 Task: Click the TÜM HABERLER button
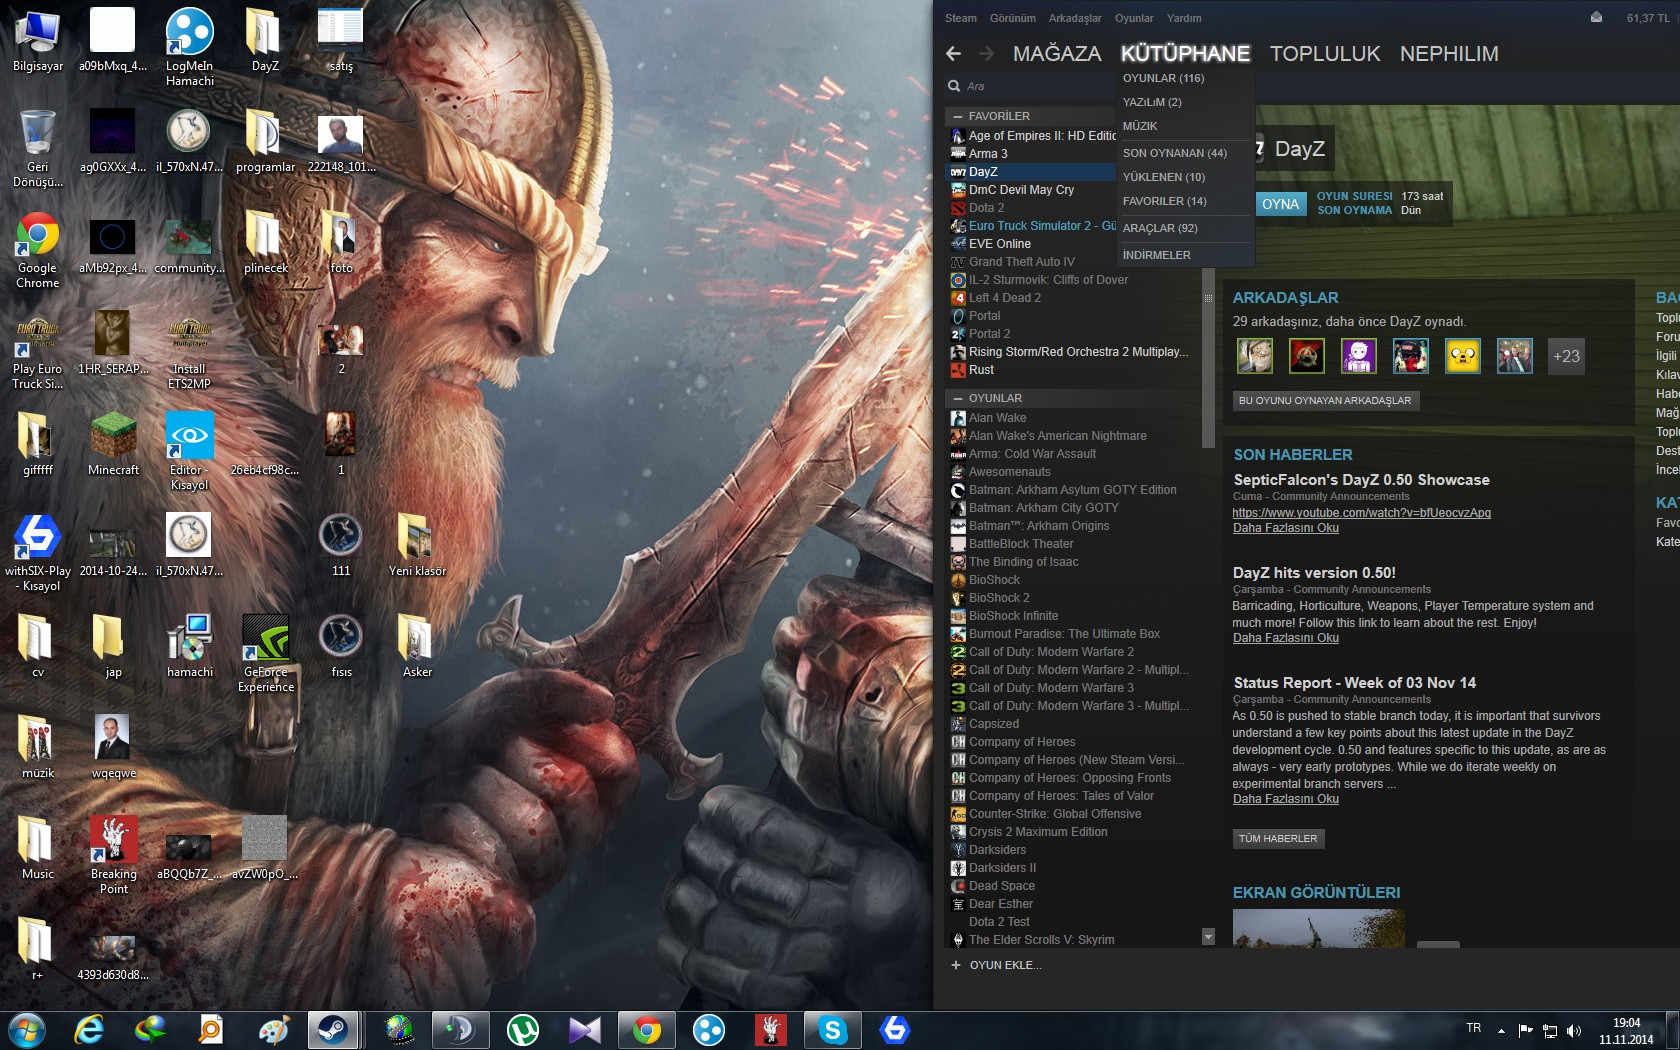(x=1278, y=839)
